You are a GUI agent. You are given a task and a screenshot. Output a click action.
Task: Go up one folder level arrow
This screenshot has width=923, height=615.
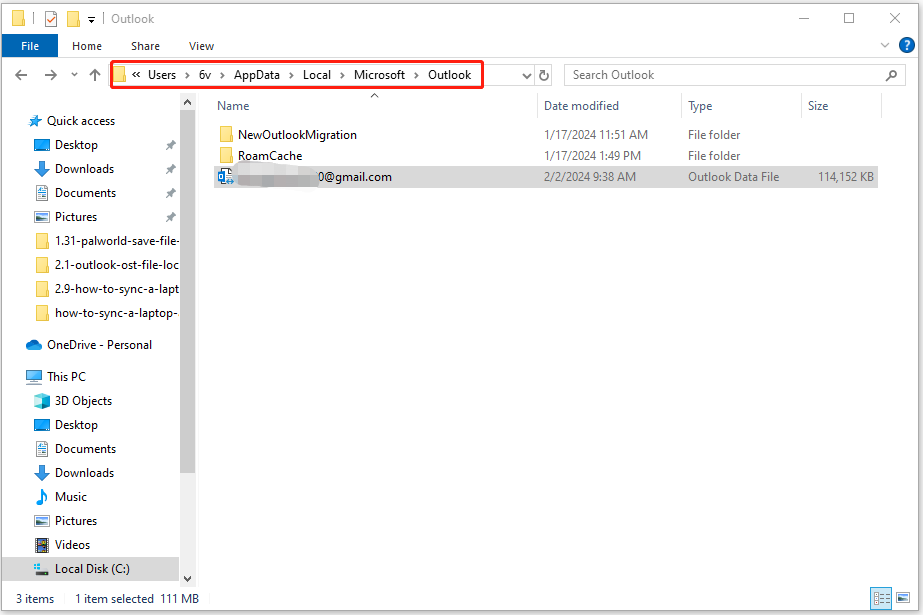coord(95,75)
